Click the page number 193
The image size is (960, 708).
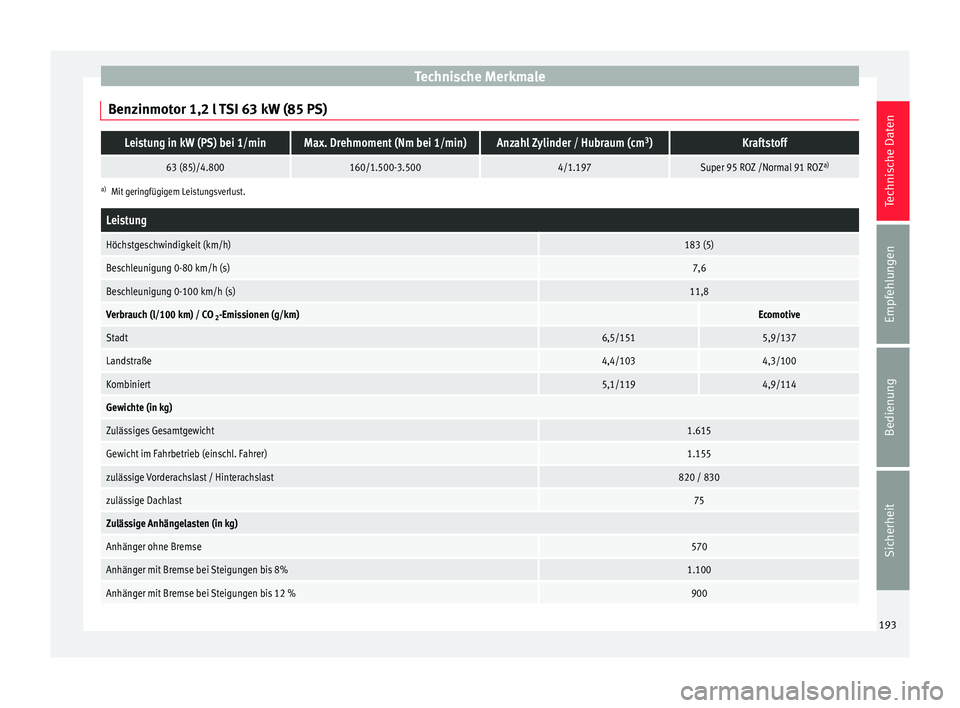click(887, 625)
